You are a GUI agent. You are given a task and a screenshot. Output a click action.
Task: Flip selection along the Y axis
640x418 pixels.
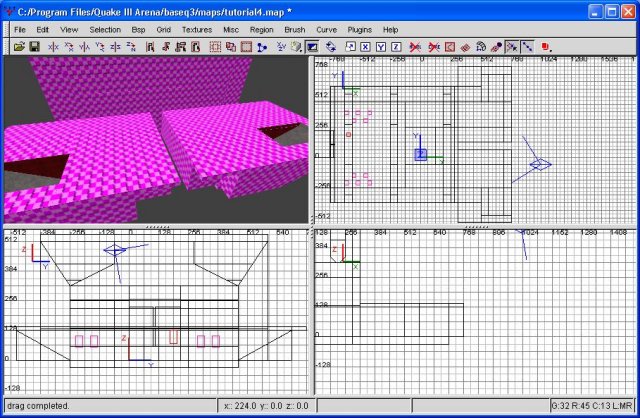(x=84, y=47)
